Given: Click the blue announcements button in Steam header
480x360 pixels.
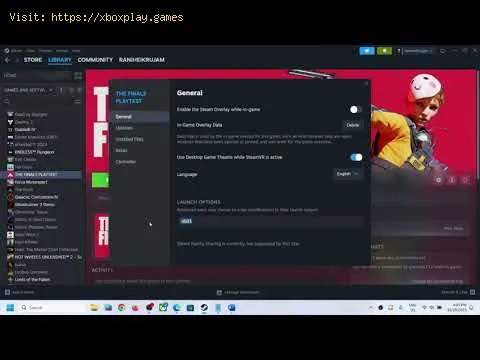Looking at the screenshot, I should pos(367,51).
